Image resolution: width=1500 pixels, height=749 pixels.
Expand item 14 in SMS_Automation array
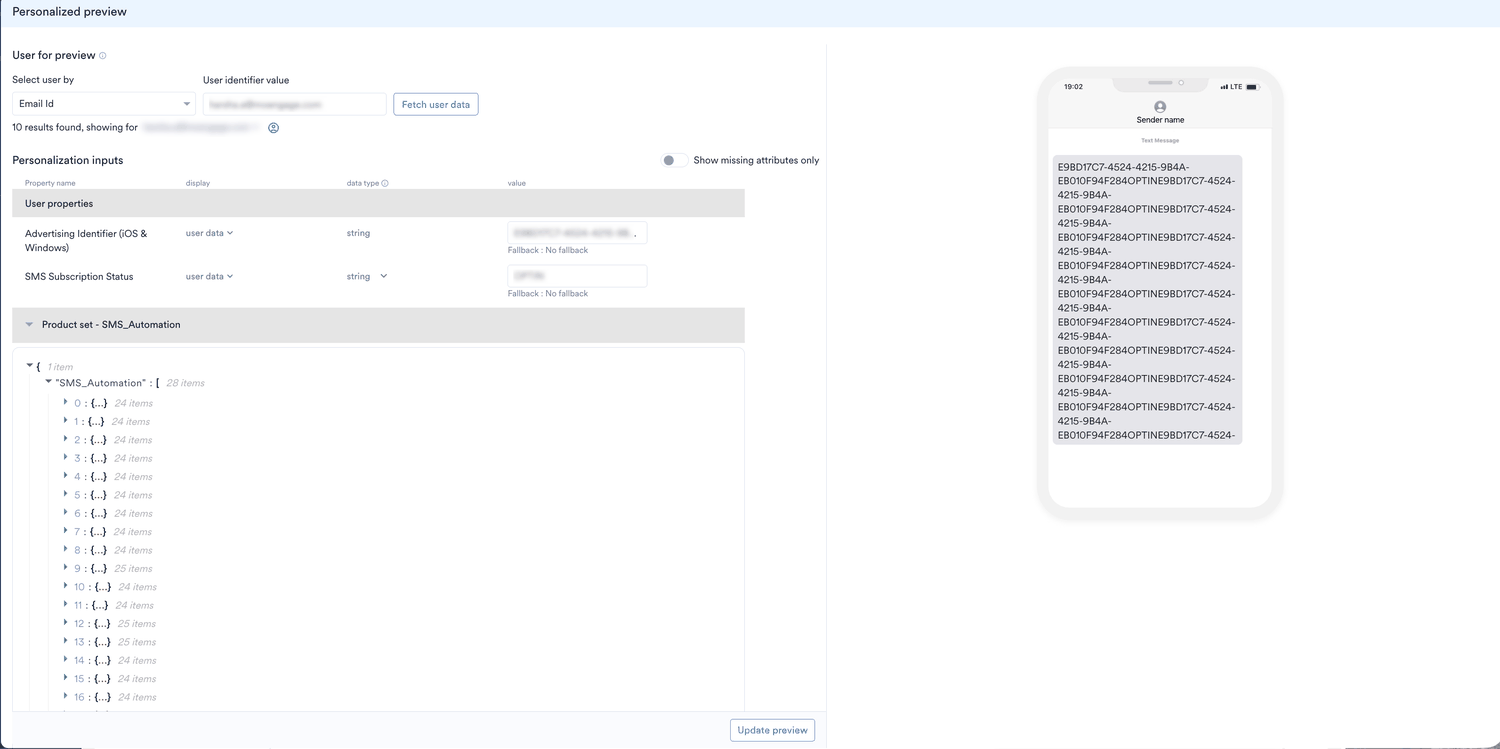(66, 660)
